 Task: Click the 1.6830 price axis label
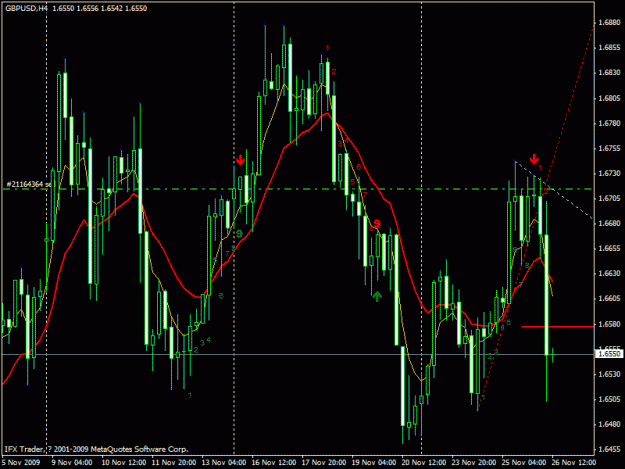pyautogui.click(x=609, y=73)
